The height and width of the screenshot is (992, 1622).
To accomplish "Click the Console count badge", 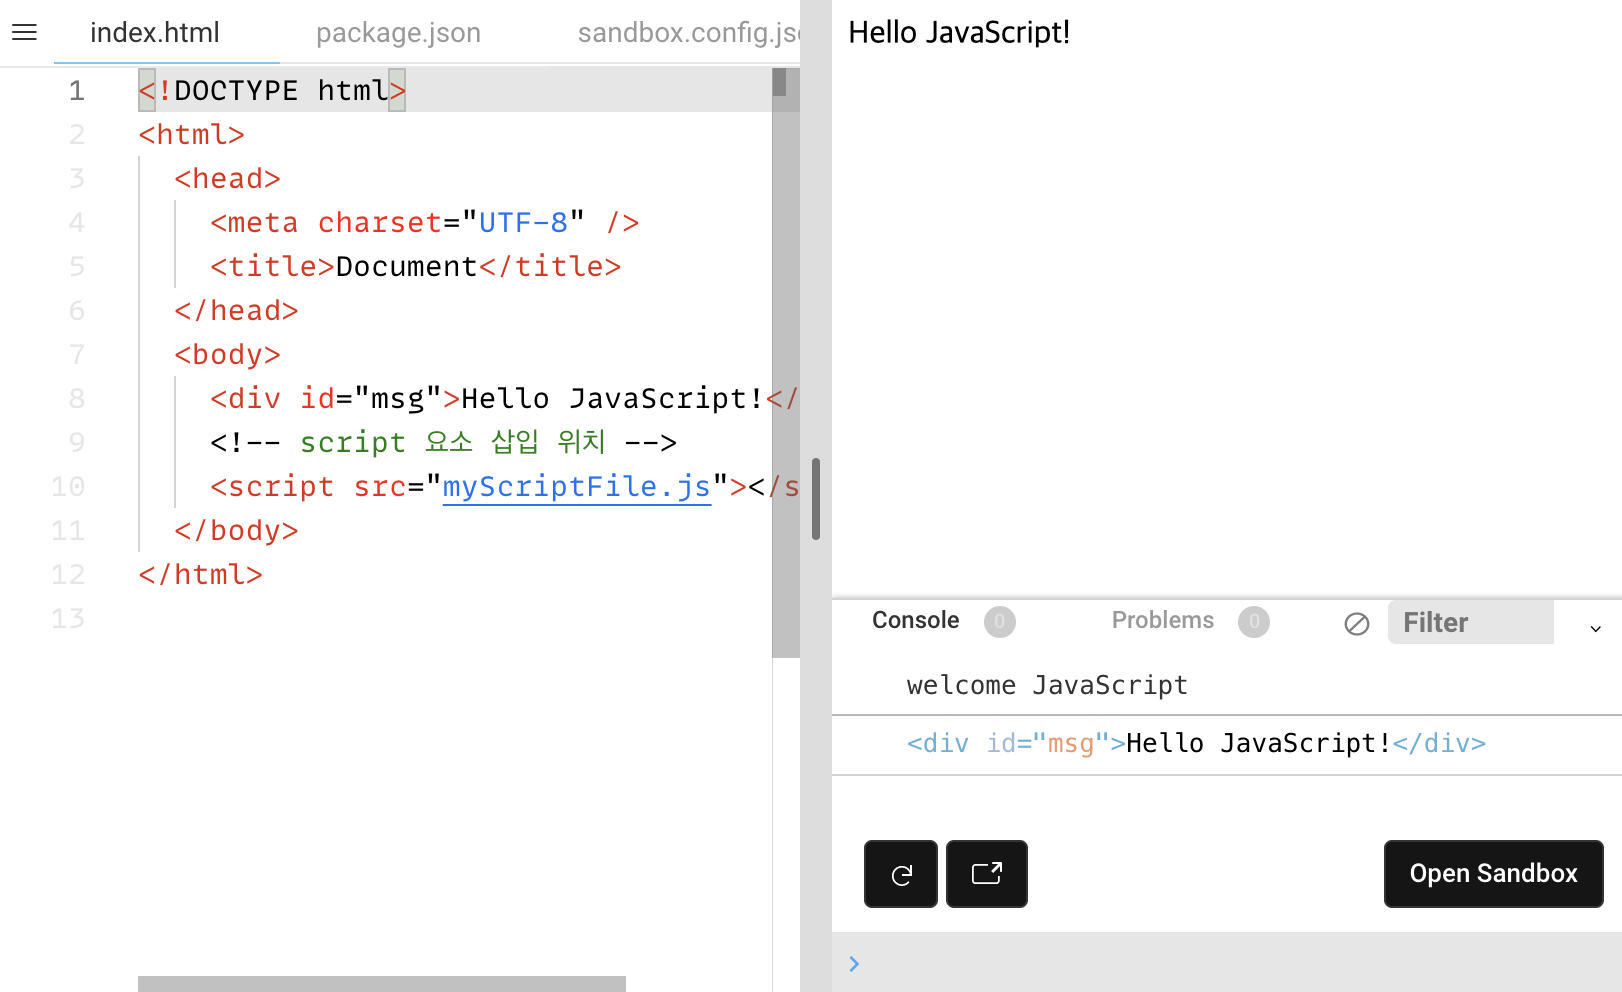I will pos(999,622).
